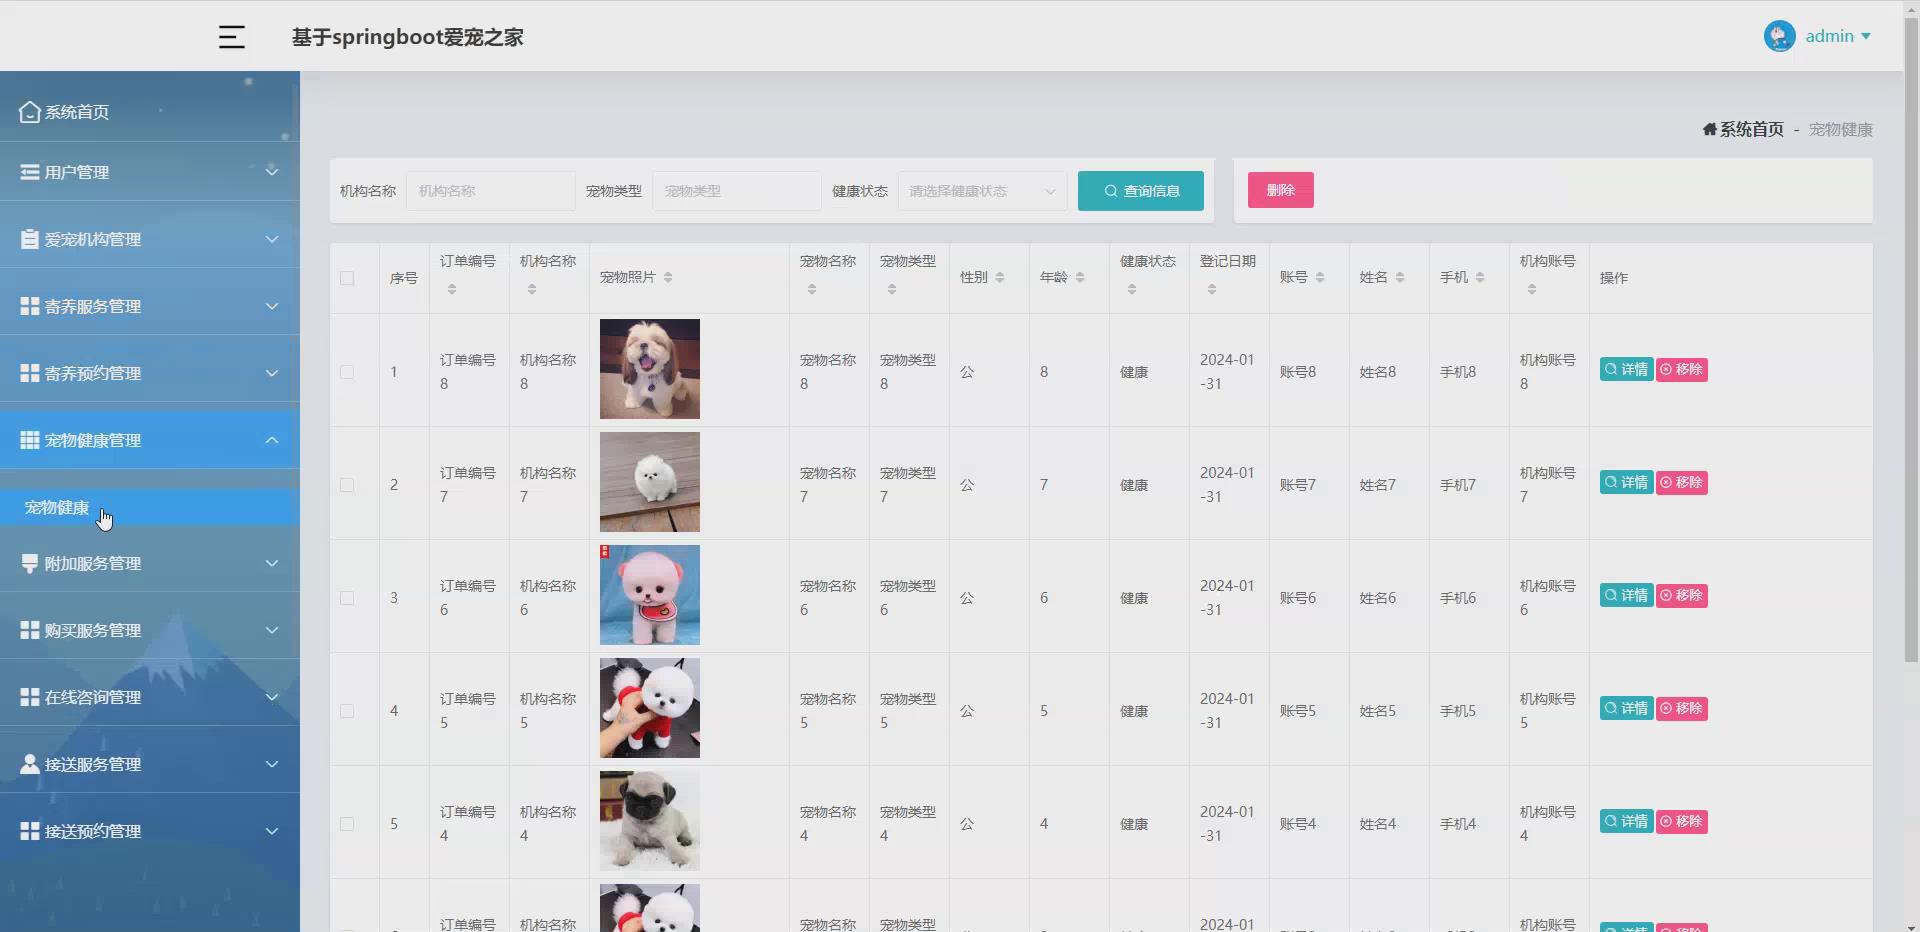Toggle the sidebar hamburger menu icon
1920x932 pixels.
232,37
